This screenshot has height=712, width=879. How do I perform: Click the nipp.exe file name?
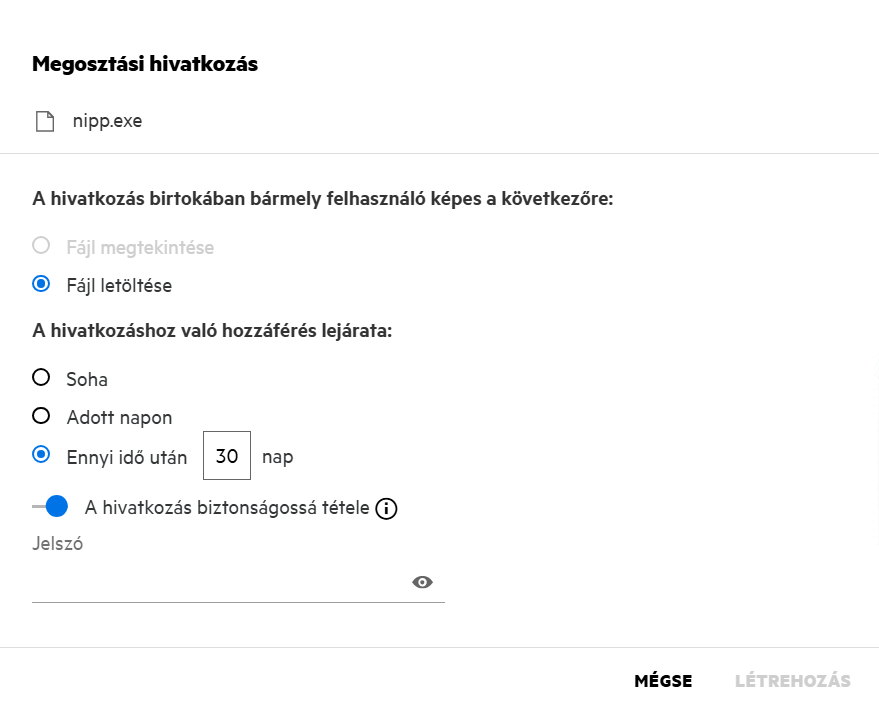coord(107,122)
